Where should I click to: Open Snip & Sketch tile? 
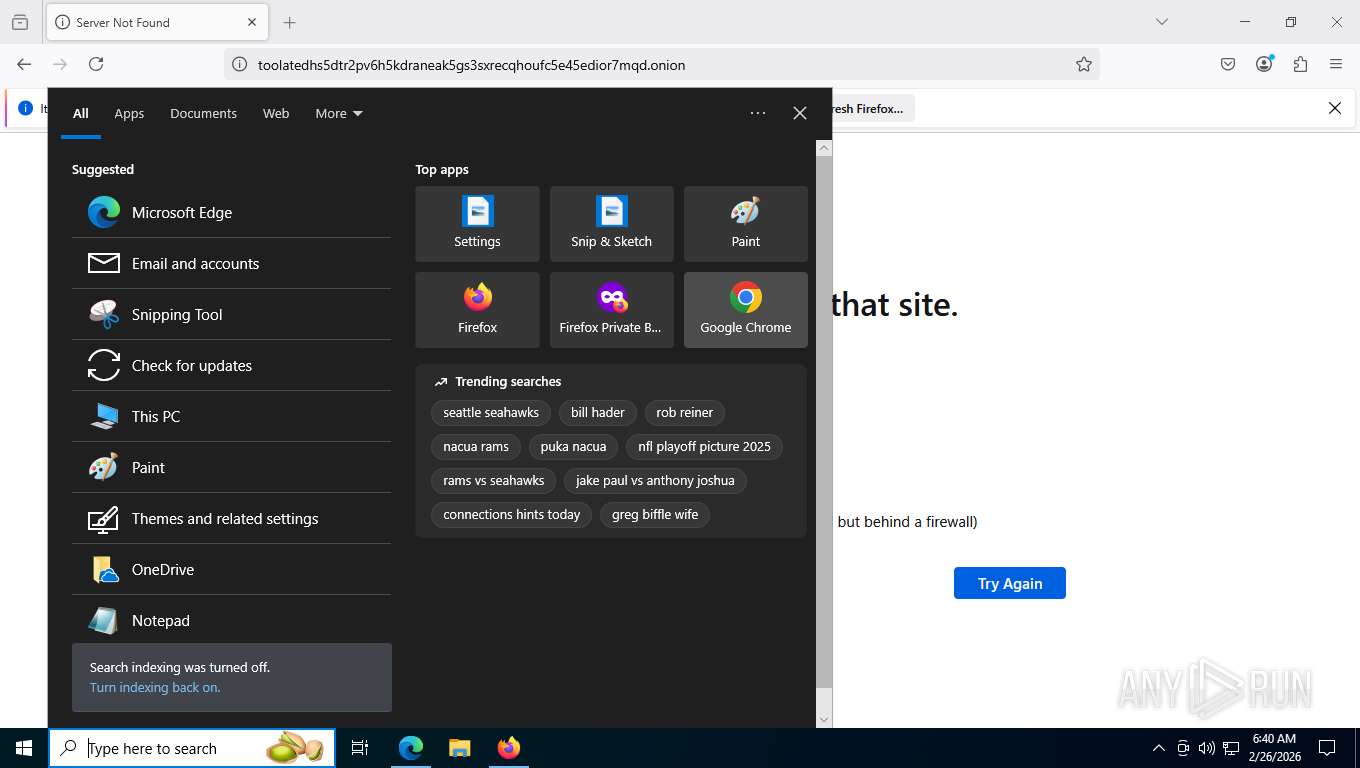point(611,224)
